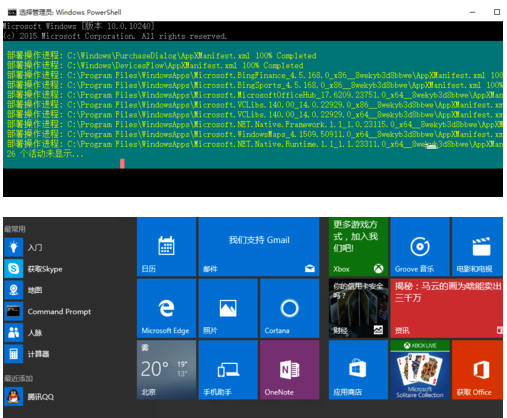Viewport: 507px width, 418px height.
Task: Click '26 个活动未显示...' line in PowerShell
Action: point(45,154)
